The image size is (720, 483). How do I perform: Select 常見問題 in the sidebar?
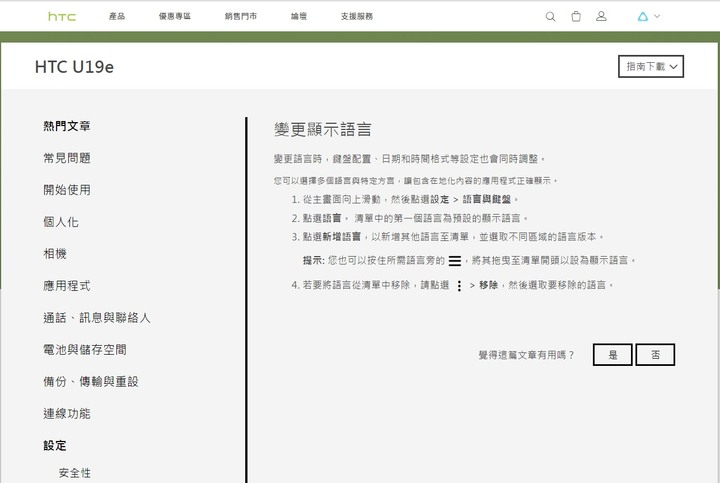[67, 158]
